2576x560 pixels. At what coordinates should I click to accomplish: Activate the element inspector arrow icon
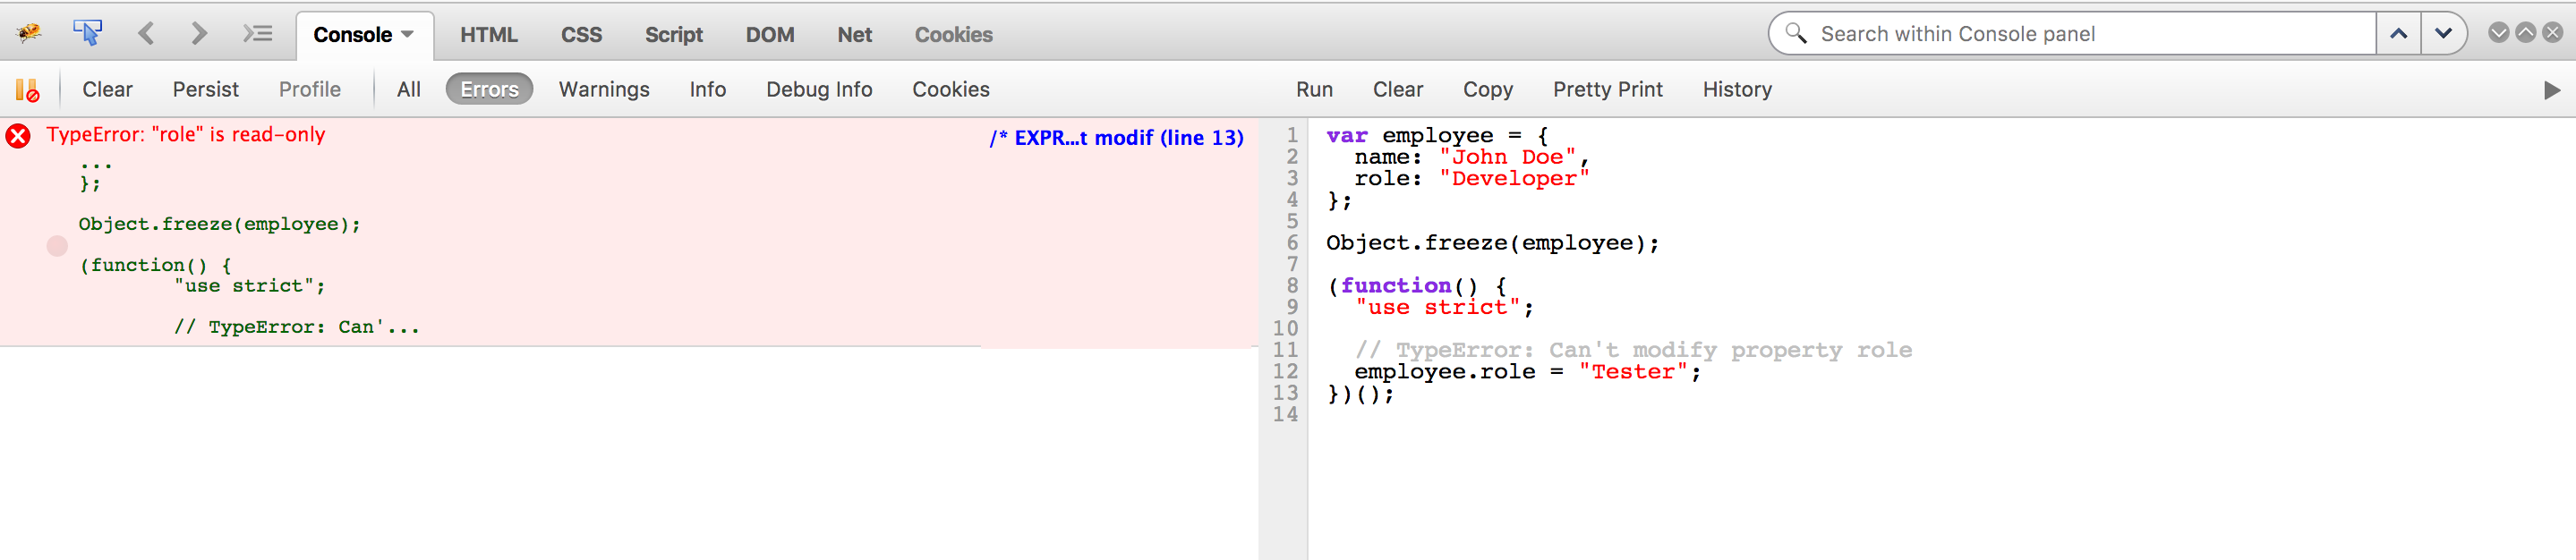click(88, 33)
